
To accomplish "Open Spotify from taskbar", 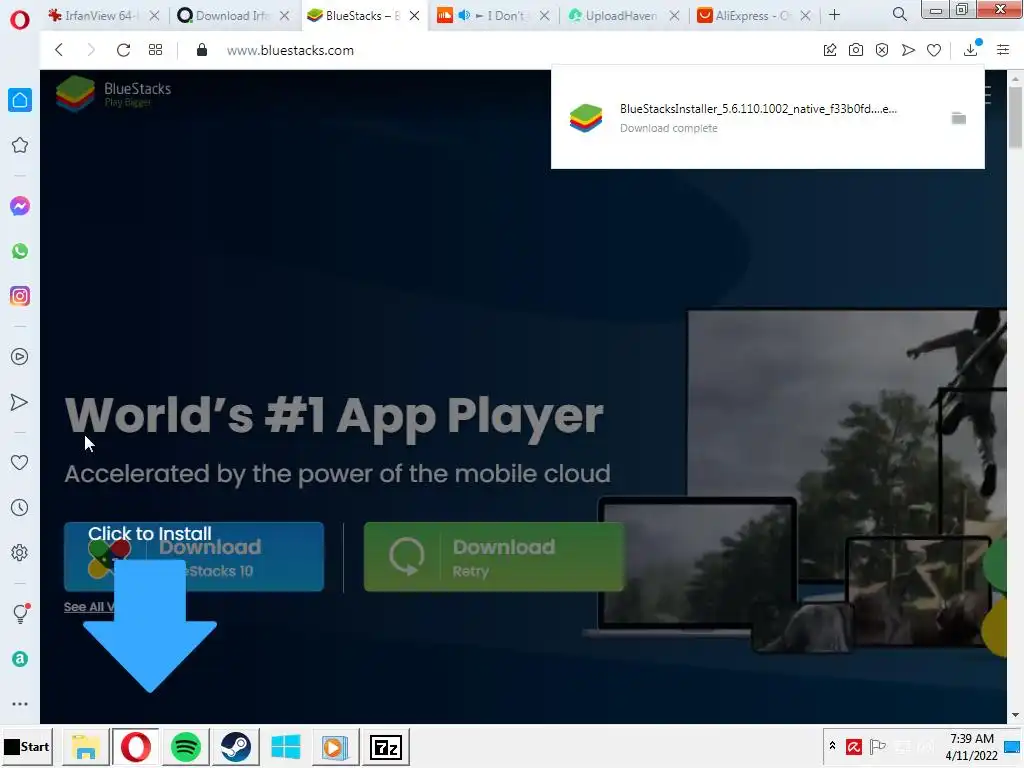I will 185,746.
